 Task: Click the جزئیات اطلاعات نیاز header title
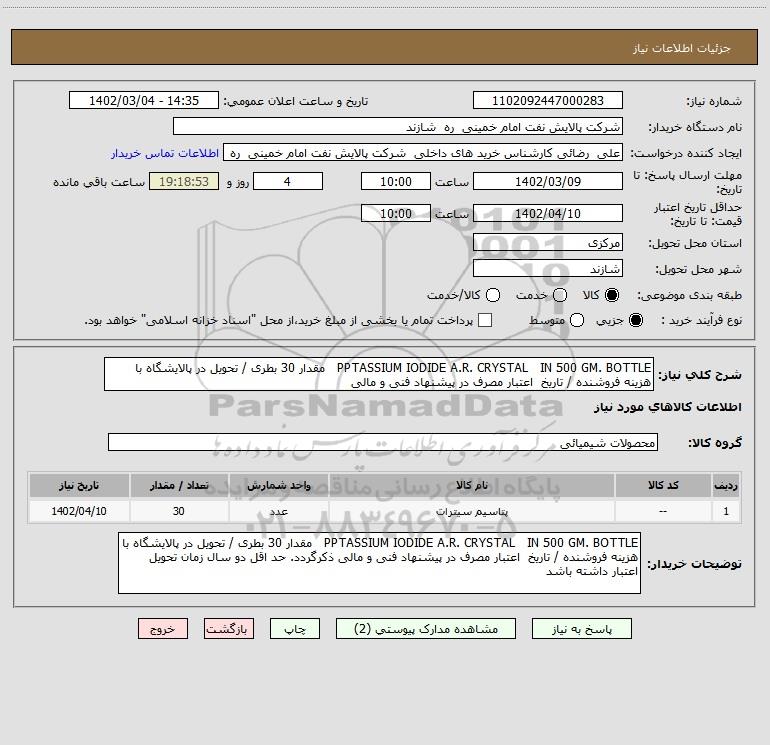(x=681, y=48)
